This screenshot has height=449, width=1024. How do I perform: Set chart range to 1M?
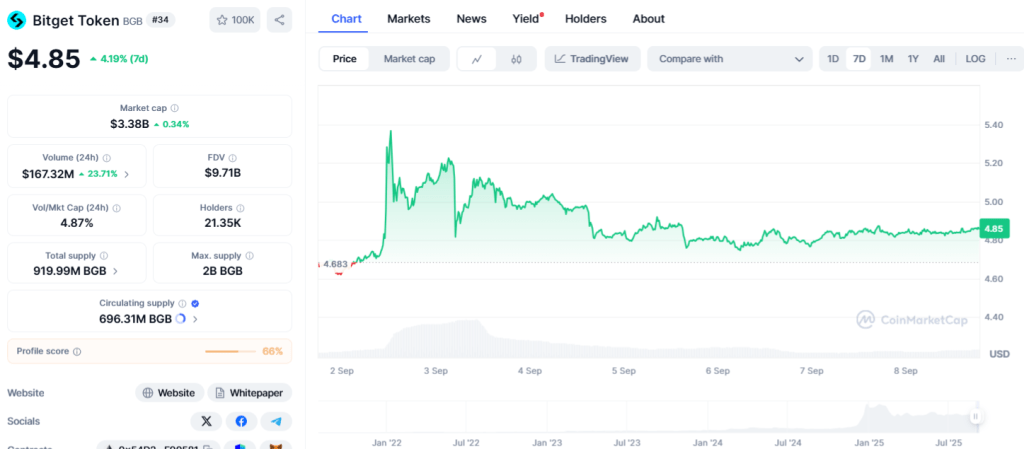click(886, 59)
